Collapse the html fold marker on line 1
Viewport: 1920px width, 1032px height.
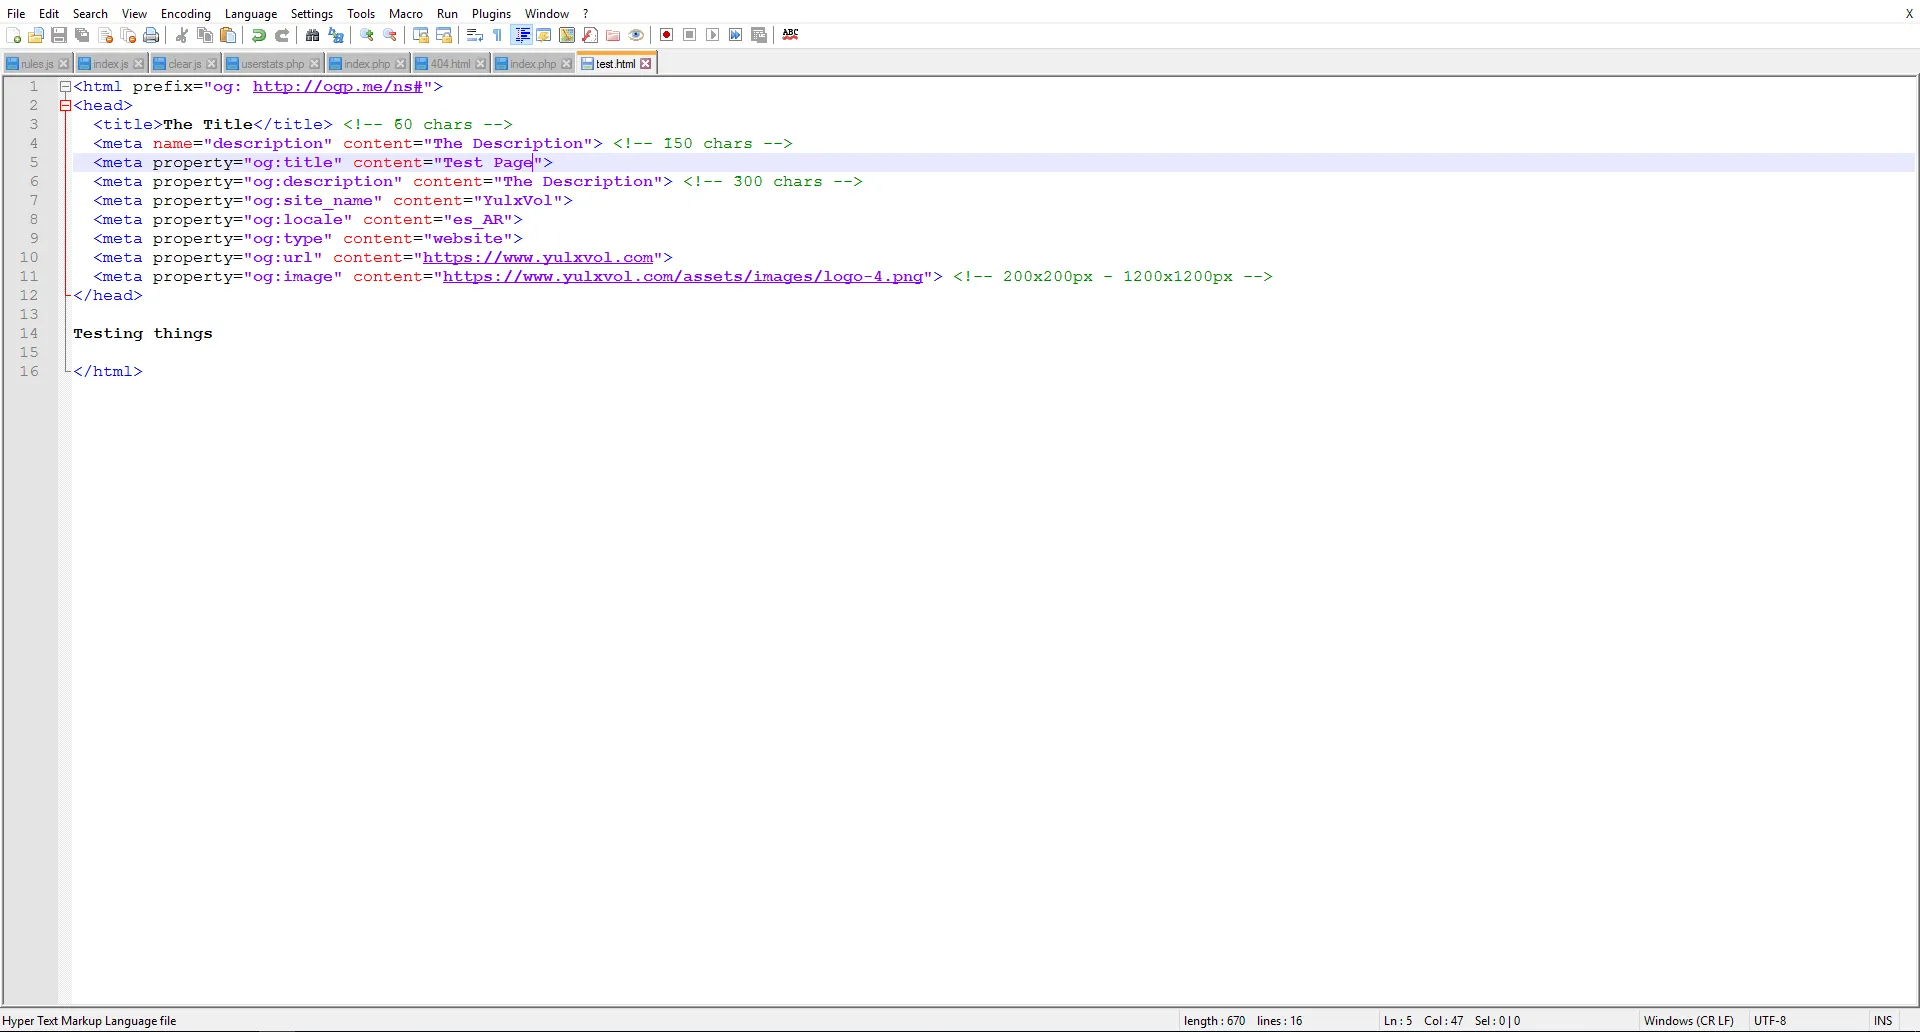click(x=65, y=87)
